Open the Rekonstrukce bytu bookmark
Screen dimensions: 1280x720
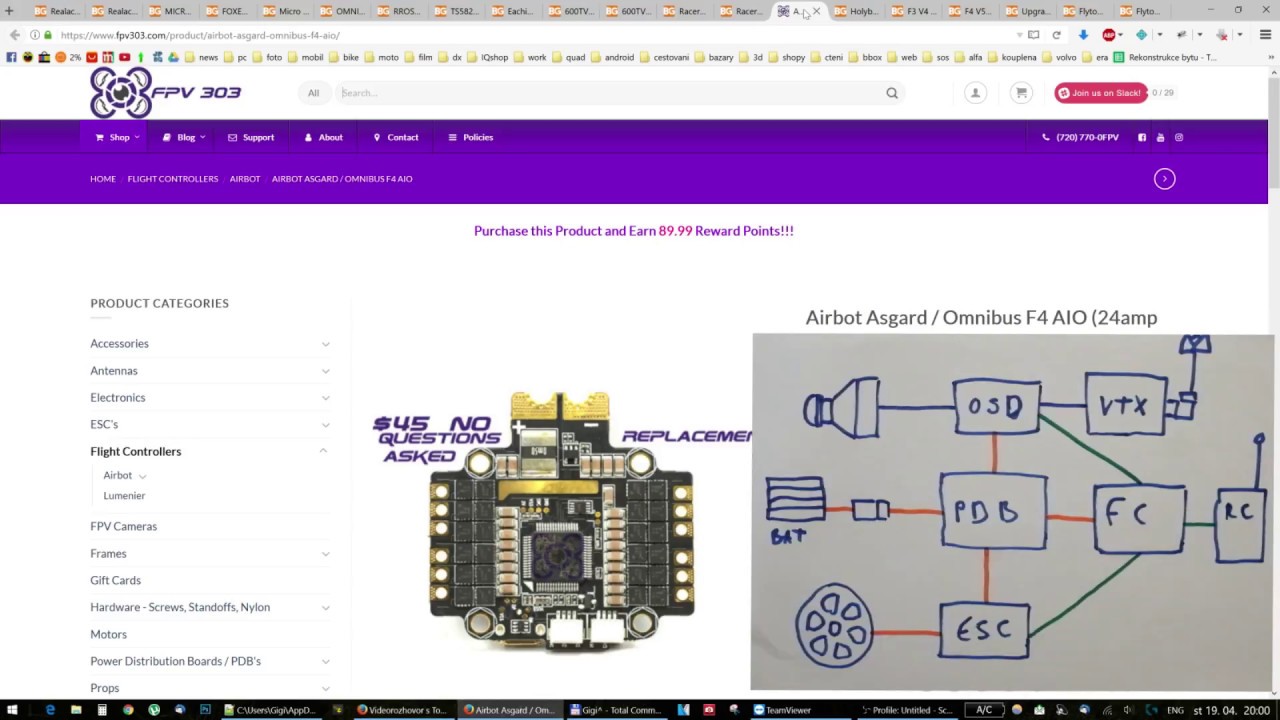(x=1164, y=57)
